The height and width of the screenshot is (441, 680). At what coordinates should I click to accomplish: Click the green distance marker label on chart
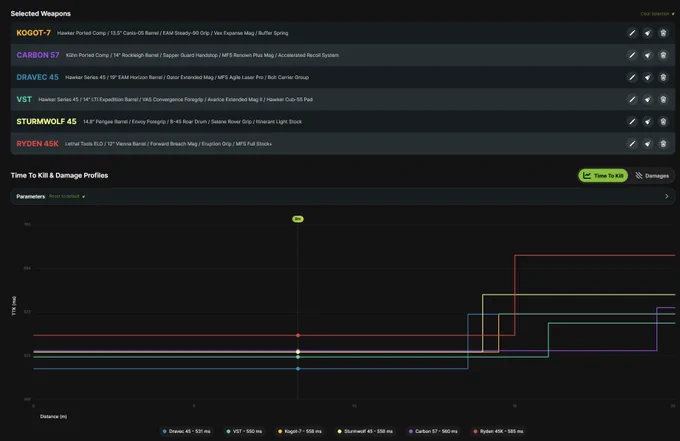point(298,219)
